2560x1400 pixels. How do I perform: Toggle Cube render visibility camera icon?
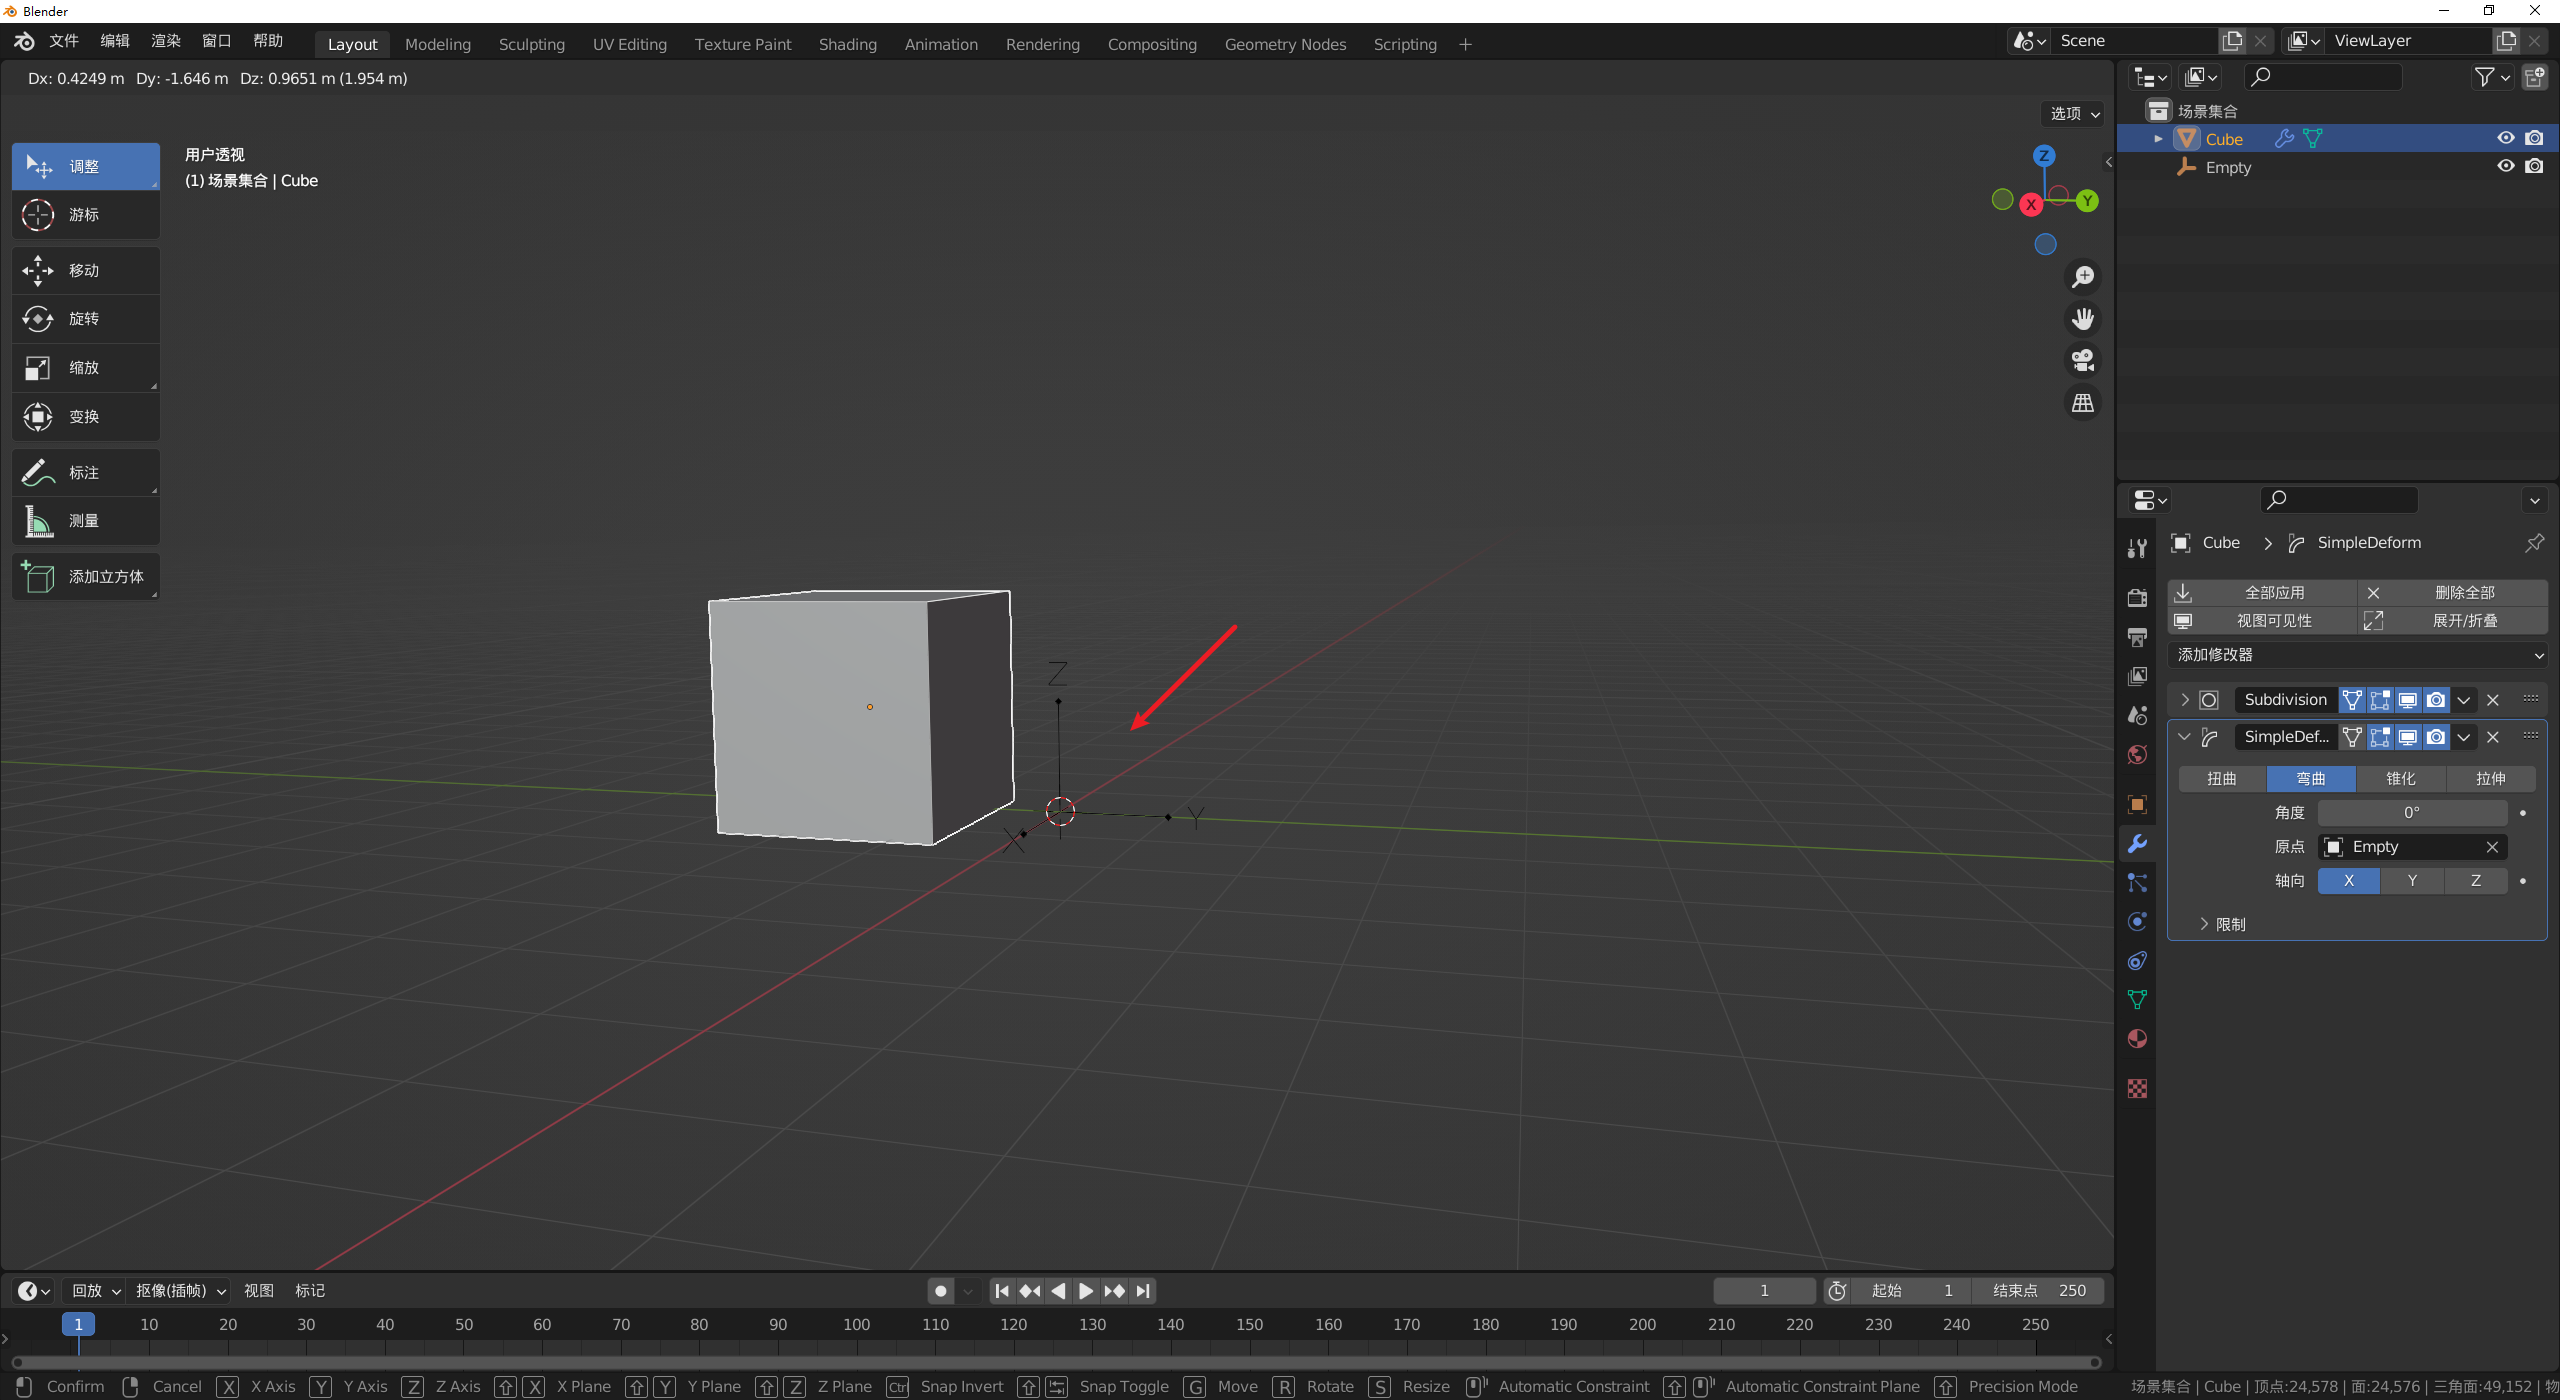tap(2534, 139)
